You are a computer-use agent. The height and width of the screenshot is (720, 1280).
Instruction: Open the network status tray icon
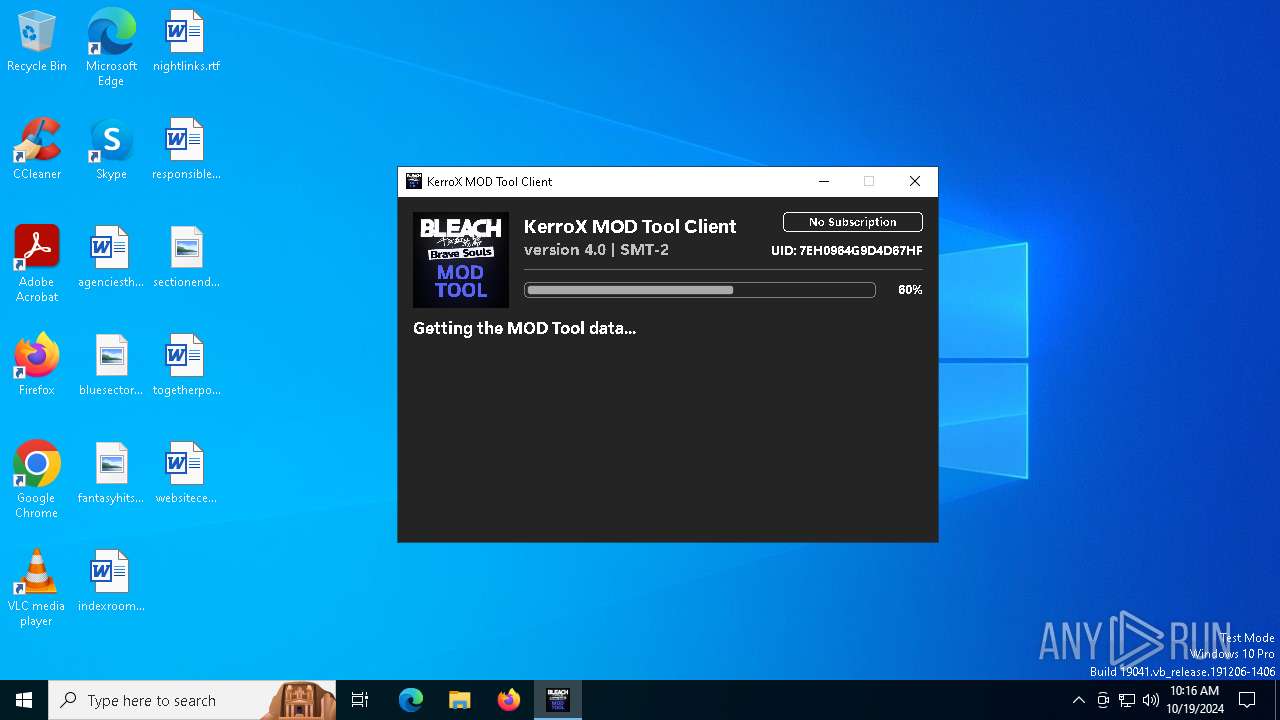(x=1127, y=700)
